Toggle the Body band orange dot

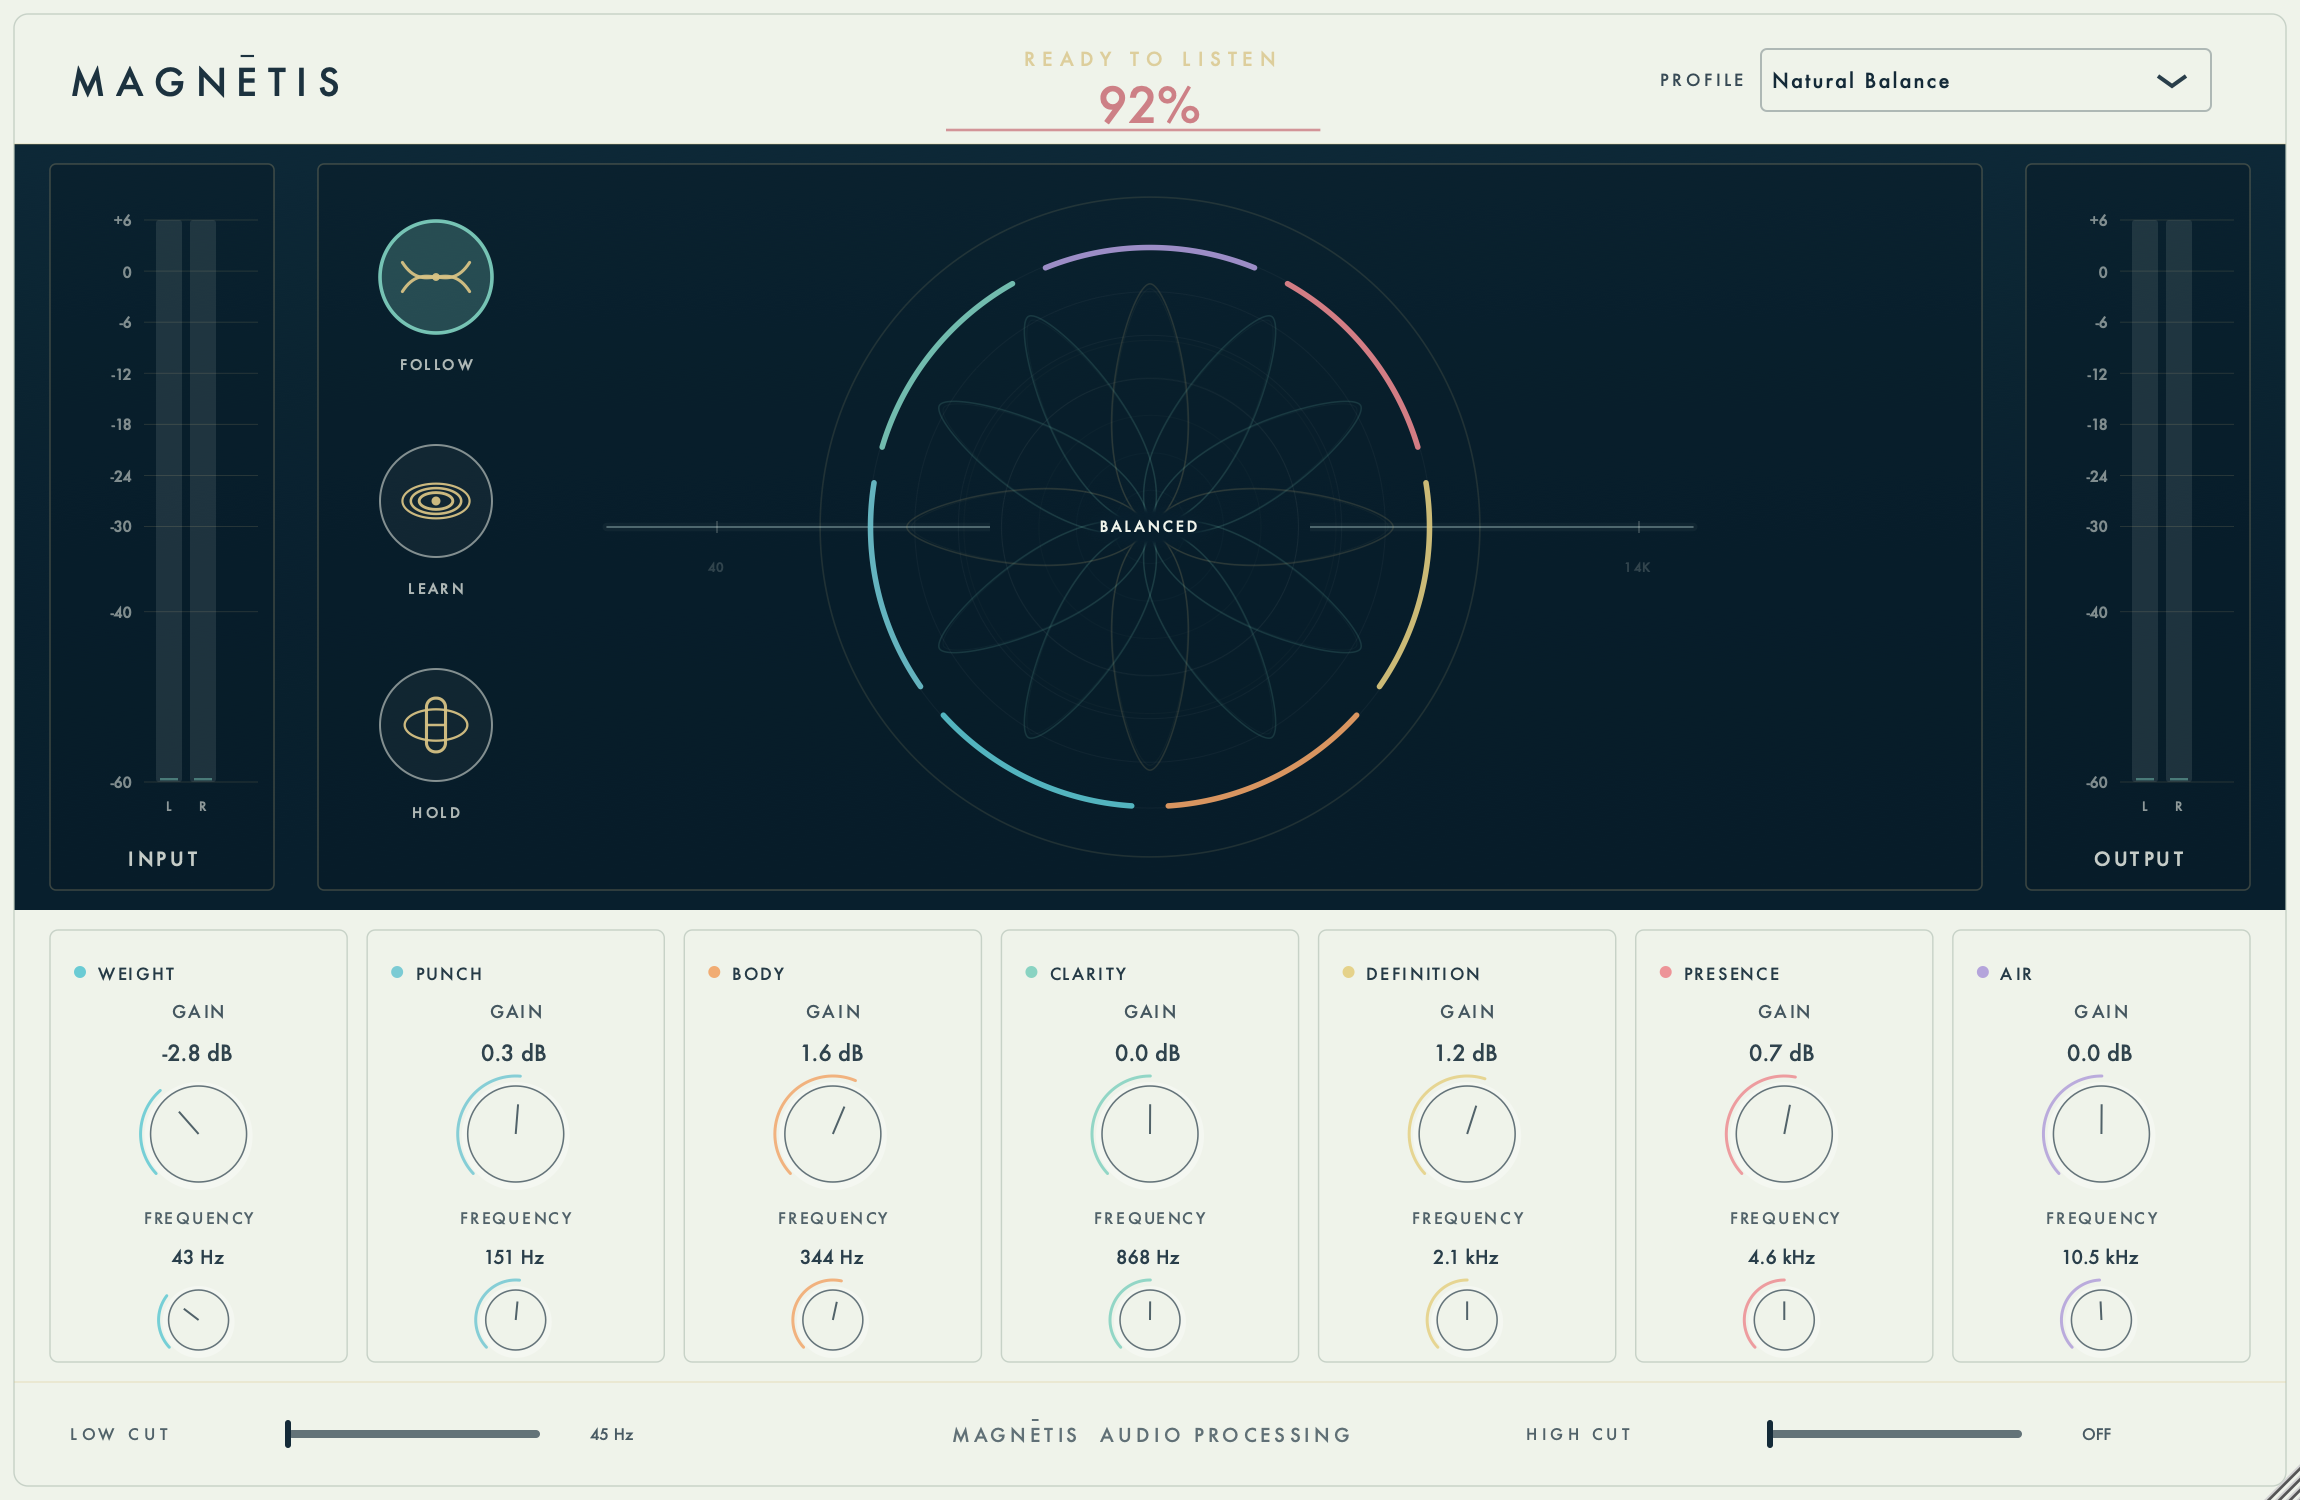click(x=714, y=972)
